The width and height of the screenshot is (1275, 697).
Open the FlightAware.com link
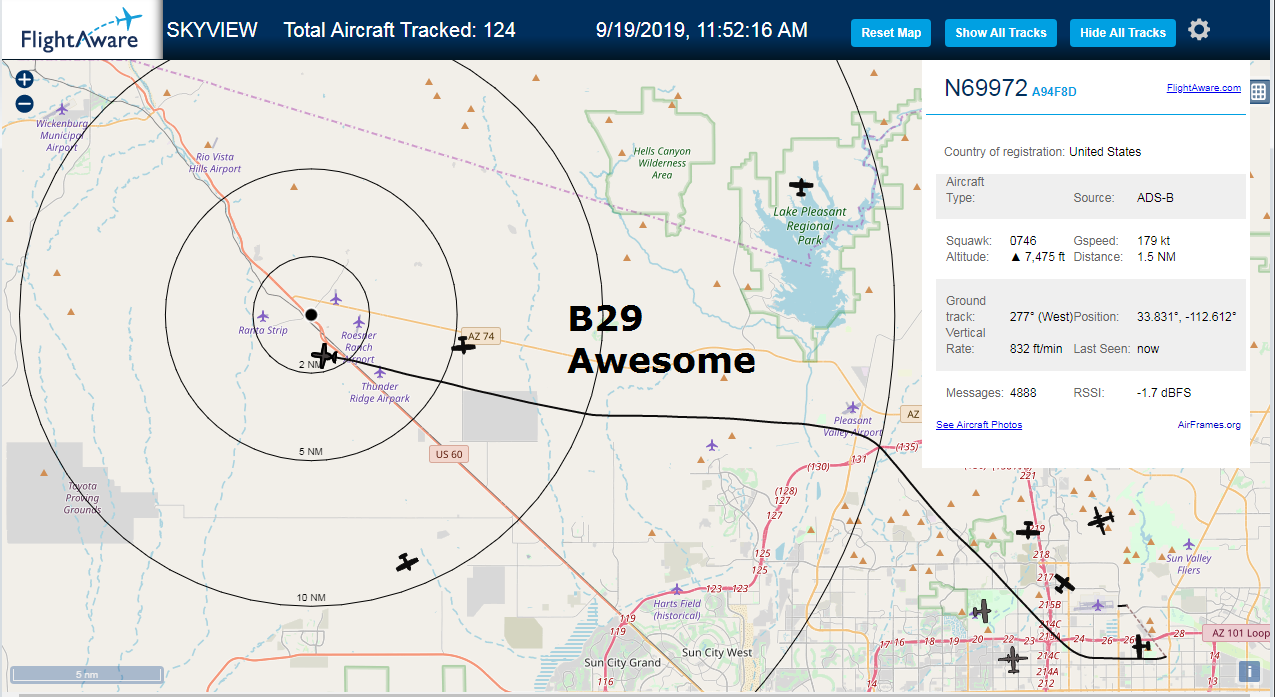click(x=1203, y=88)
